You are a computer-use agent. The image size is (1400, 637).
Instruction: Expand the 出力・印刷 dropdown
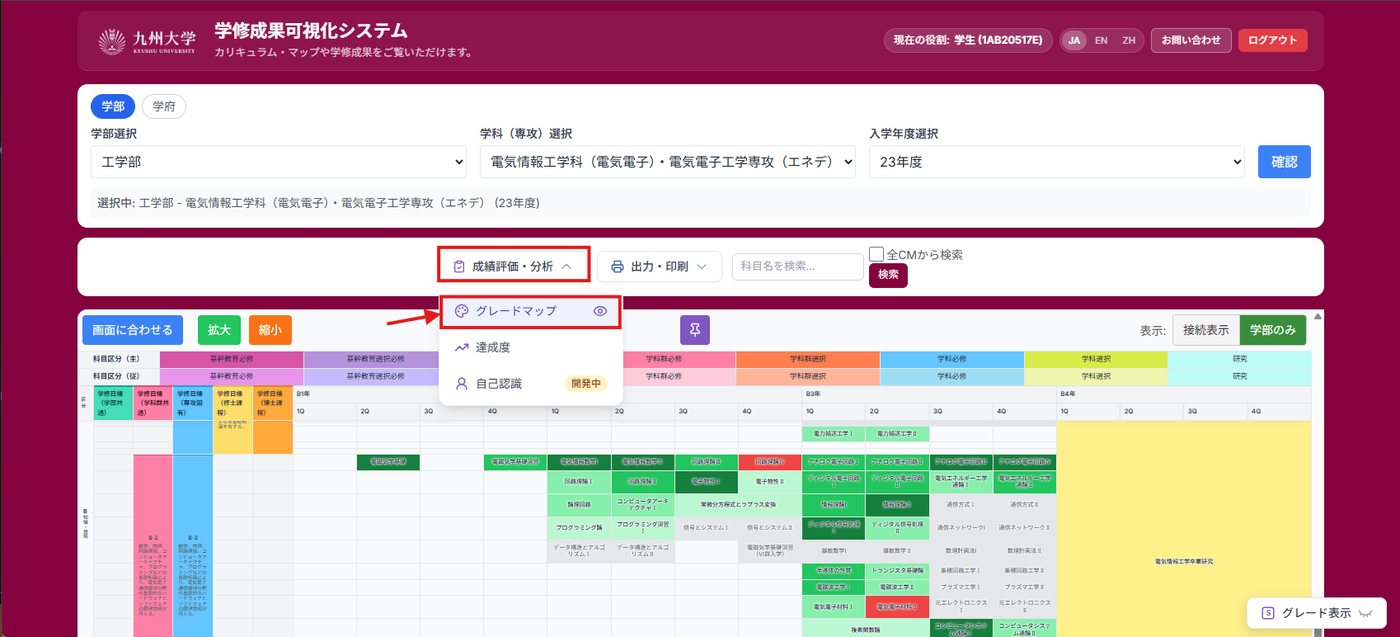659,266
